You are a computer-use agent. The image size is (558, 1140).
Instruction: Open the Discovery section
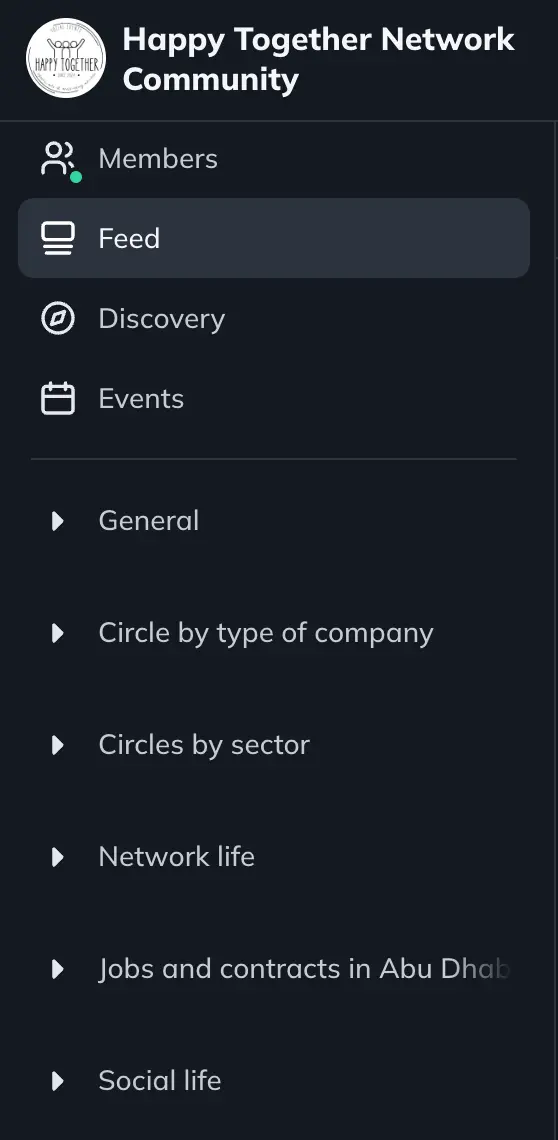(x=274, y=318)
